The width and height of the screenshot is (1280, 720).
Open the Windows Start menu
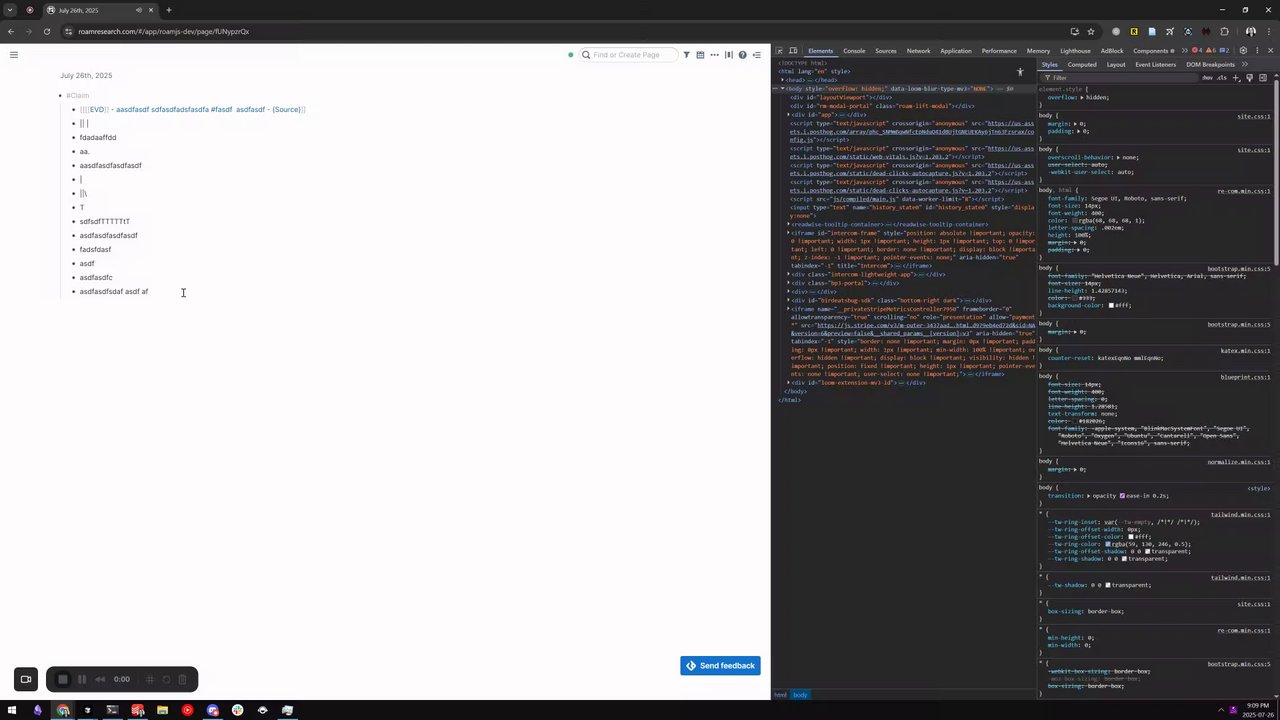(x=13, y=710)
